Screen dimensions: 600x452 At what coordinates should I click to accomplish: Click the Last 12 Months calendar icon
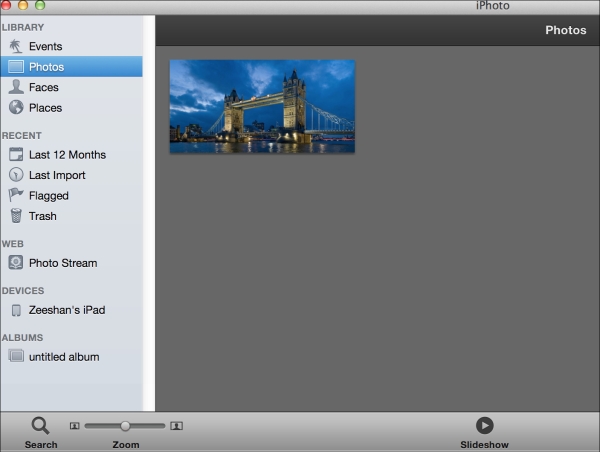[x=16, y=154]
